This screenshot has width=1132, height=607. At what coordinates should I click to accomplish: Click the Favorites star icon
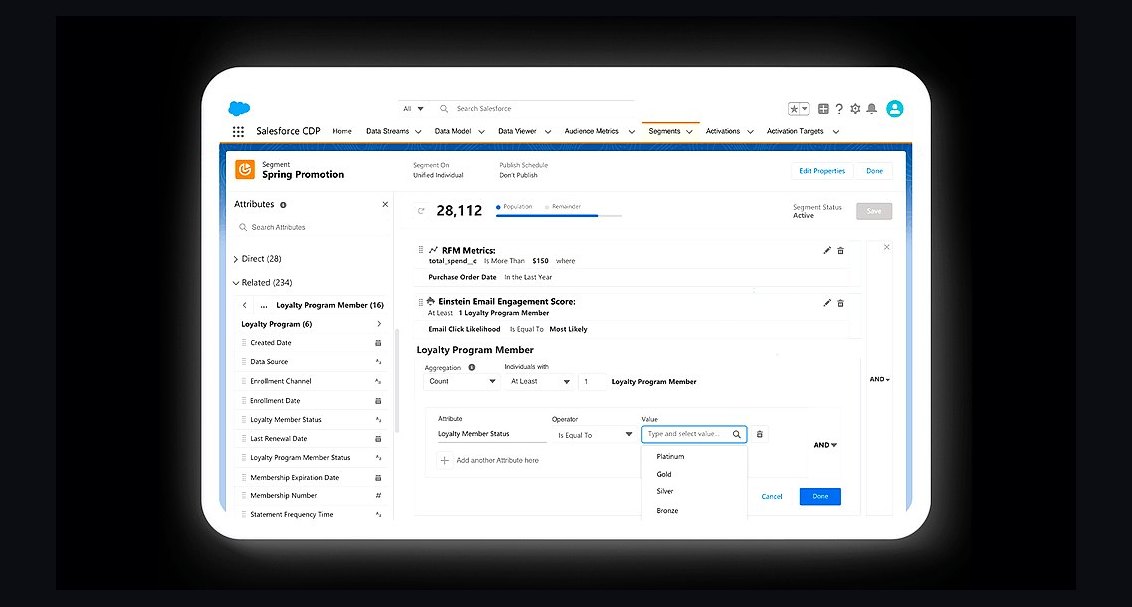(x=793, y=109)
